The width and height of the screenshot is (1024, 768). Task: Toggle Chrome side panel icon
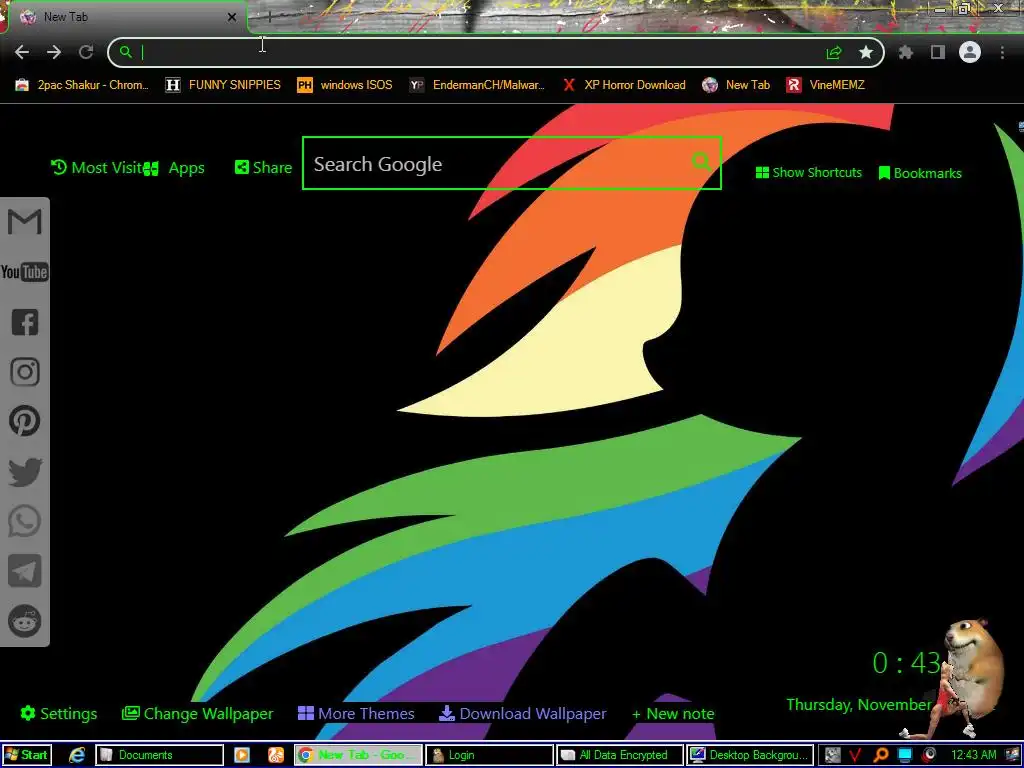[938, 52]
